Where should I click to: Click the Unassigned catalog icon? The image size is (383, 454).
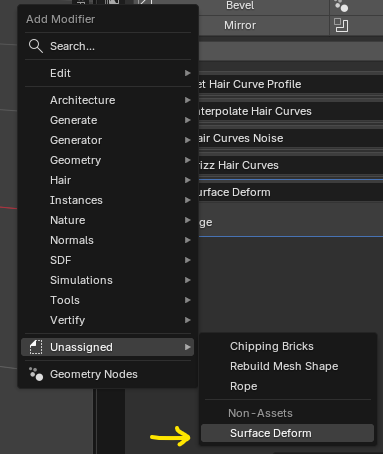pyautogui.click(x=36, y=347)
